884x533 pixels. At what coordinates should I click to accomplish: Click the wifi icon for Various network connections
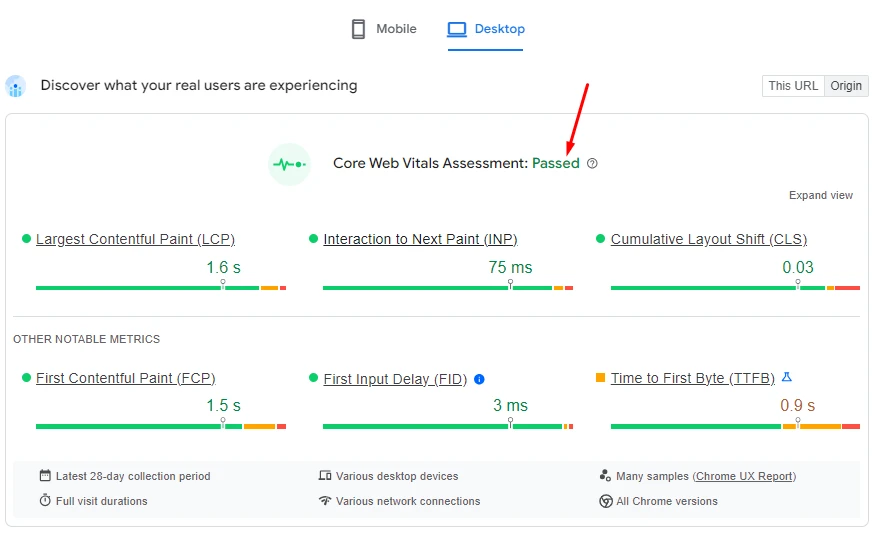click(325, 501)
